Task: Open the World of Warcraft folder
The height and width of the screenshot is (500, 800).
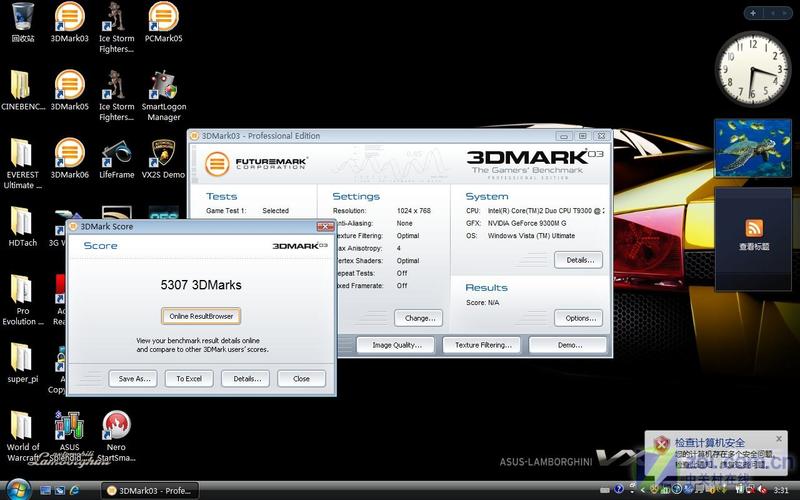Action: [22, 436]
